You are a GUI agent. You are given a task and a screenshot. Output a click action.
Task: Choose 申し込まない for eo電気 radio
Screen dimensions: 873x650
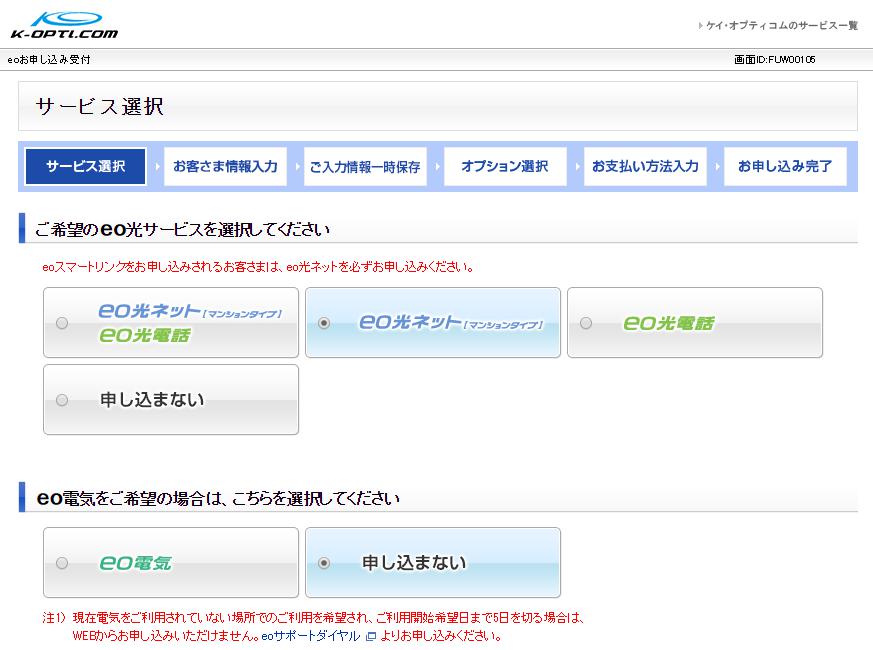tap(324, 563)
